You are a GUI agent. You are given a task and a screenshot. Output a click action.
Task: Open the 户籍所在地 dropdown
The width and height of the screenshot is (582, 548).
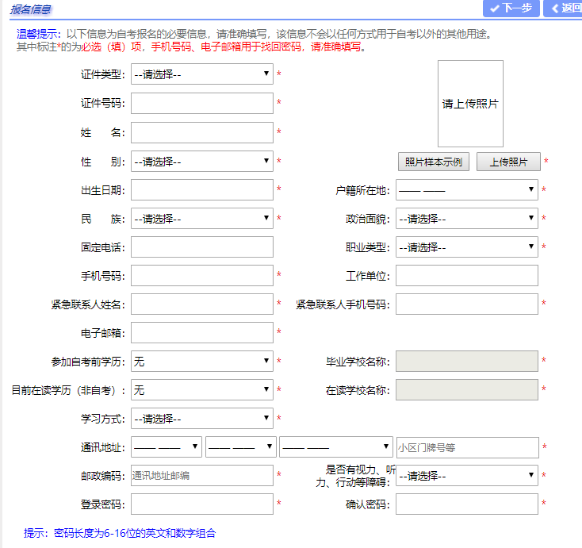(467, 190)
